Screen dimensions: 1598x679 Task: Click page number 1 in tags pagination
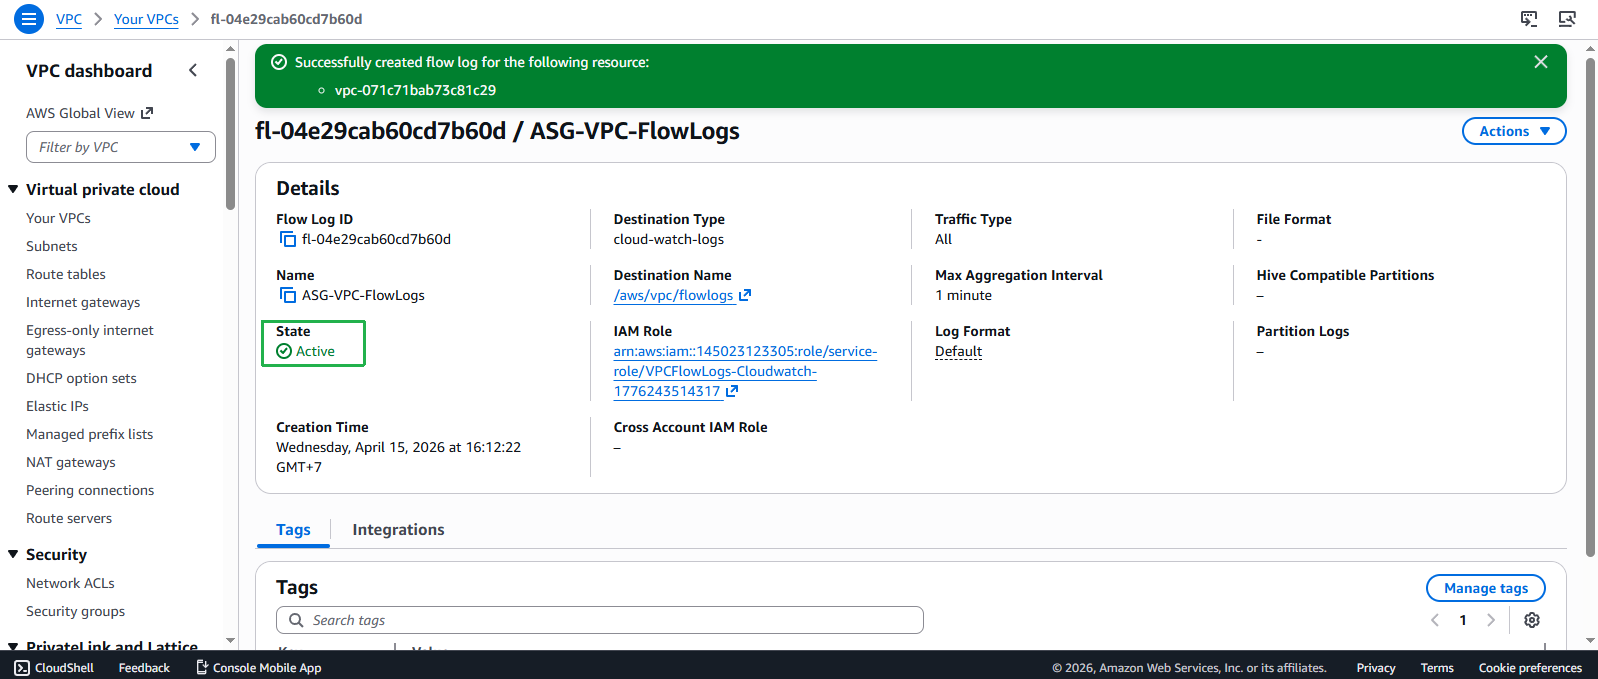[x=1463, y=620]
